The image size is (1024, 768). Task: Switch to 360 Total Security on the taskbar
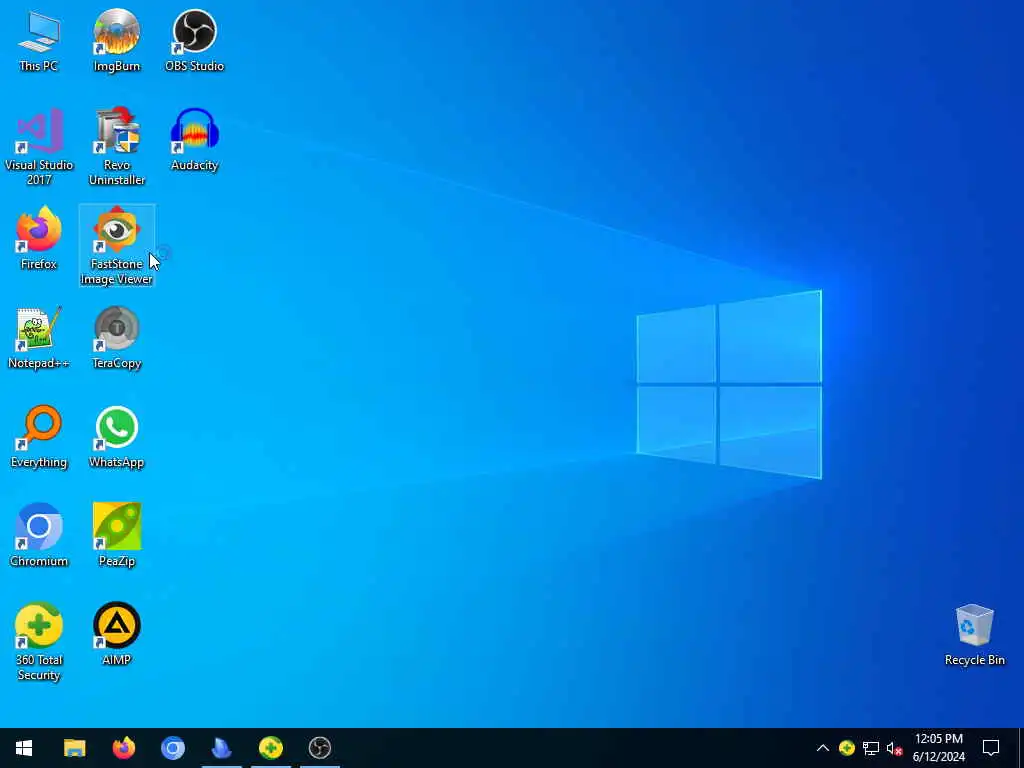tap(270, 748)
